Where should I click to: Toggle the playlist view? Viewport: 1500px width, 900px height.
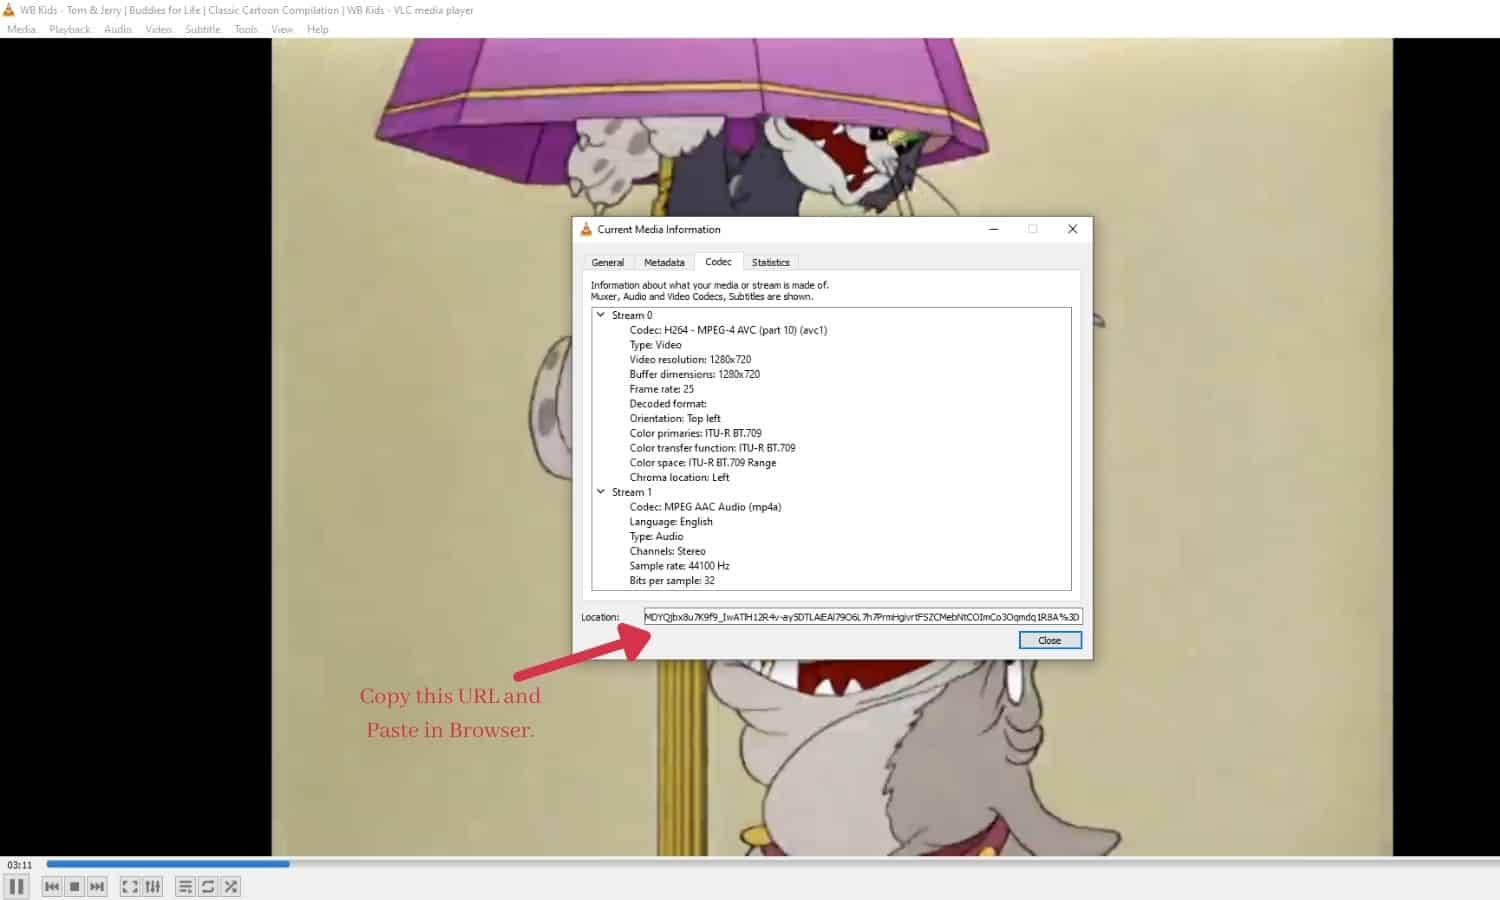coord(185,886)
